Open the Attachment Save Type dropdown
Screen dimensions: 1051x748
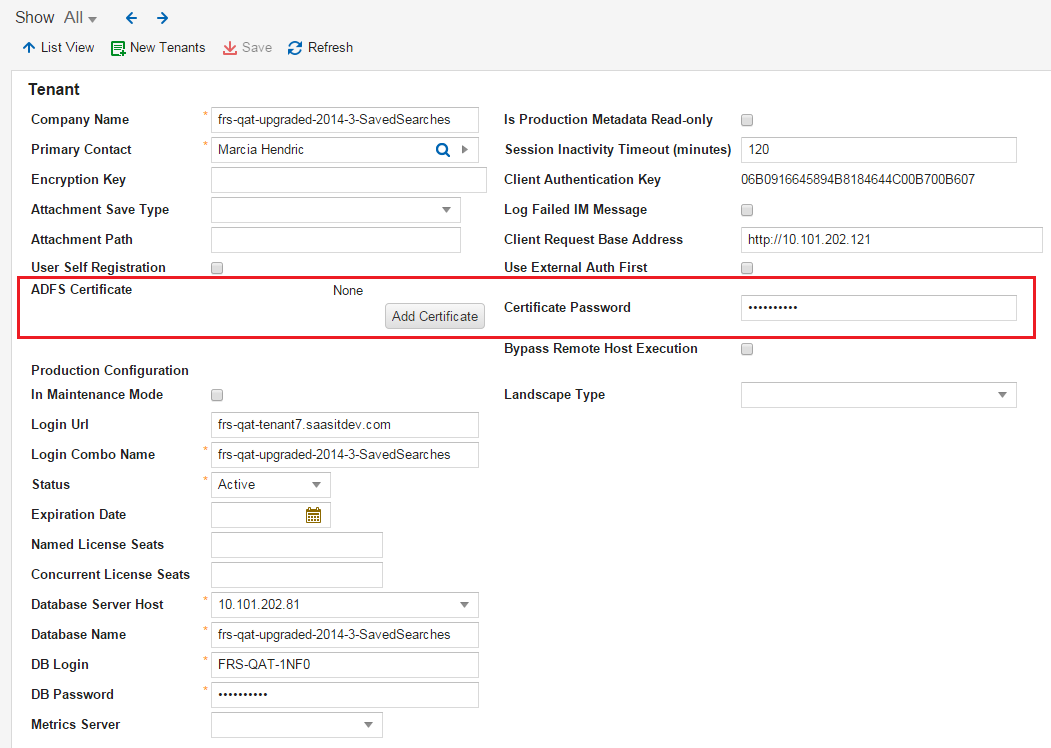446,209
